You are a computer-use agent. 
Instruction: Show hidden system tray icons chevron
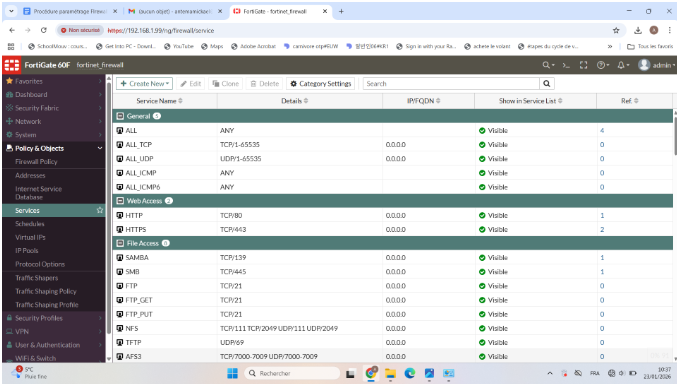[x=550, y=373]
